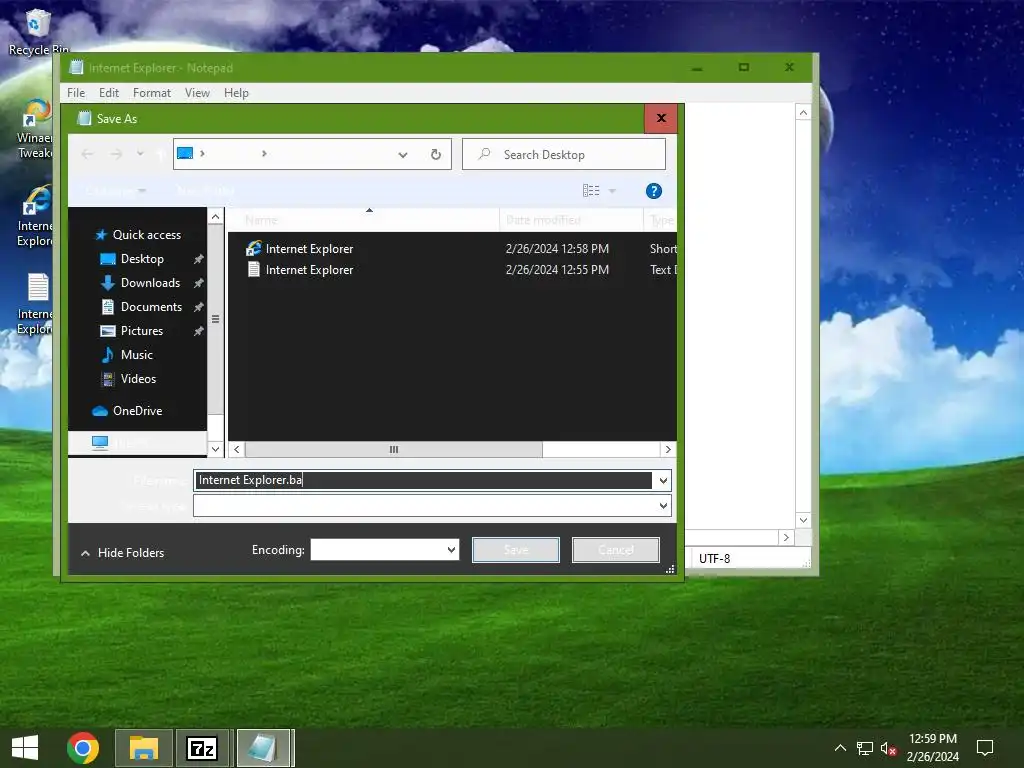The image size is (1024, 768).
Task: Open Notepad's View menu
Action: pyautogui.click(x=197, y=93)
